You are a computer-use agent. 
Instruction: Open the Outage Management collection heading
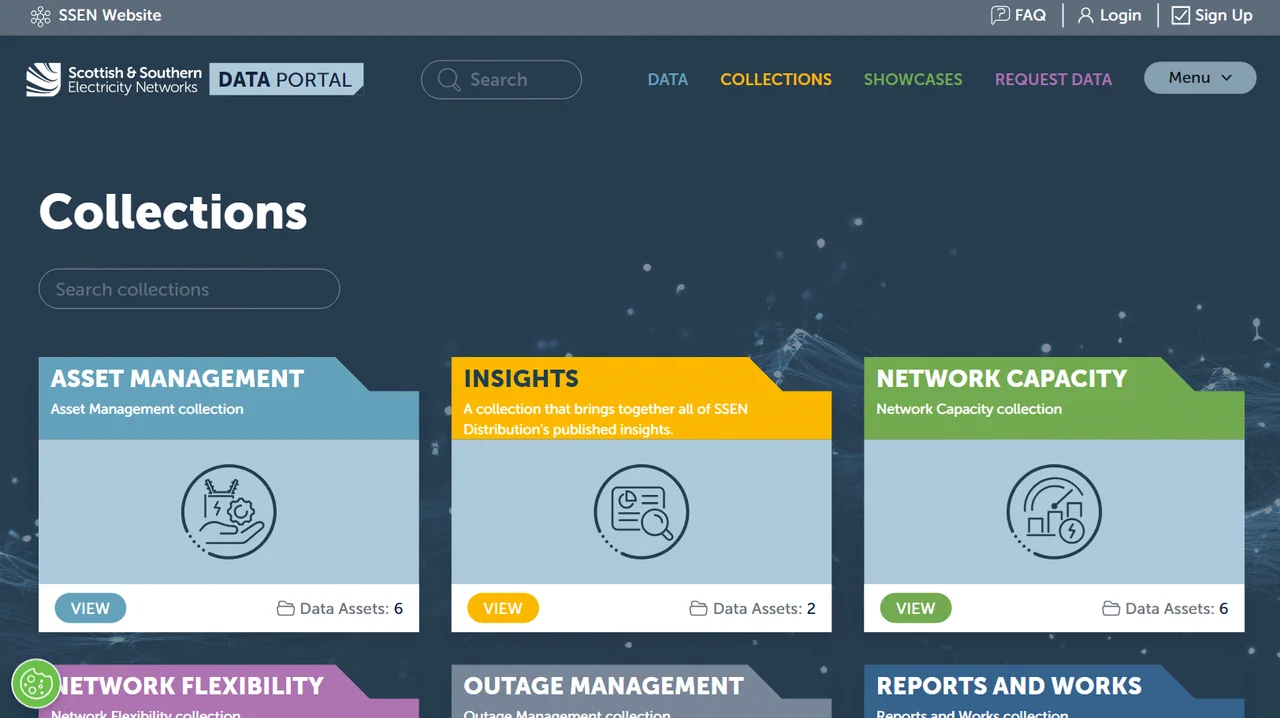[603, 686]
